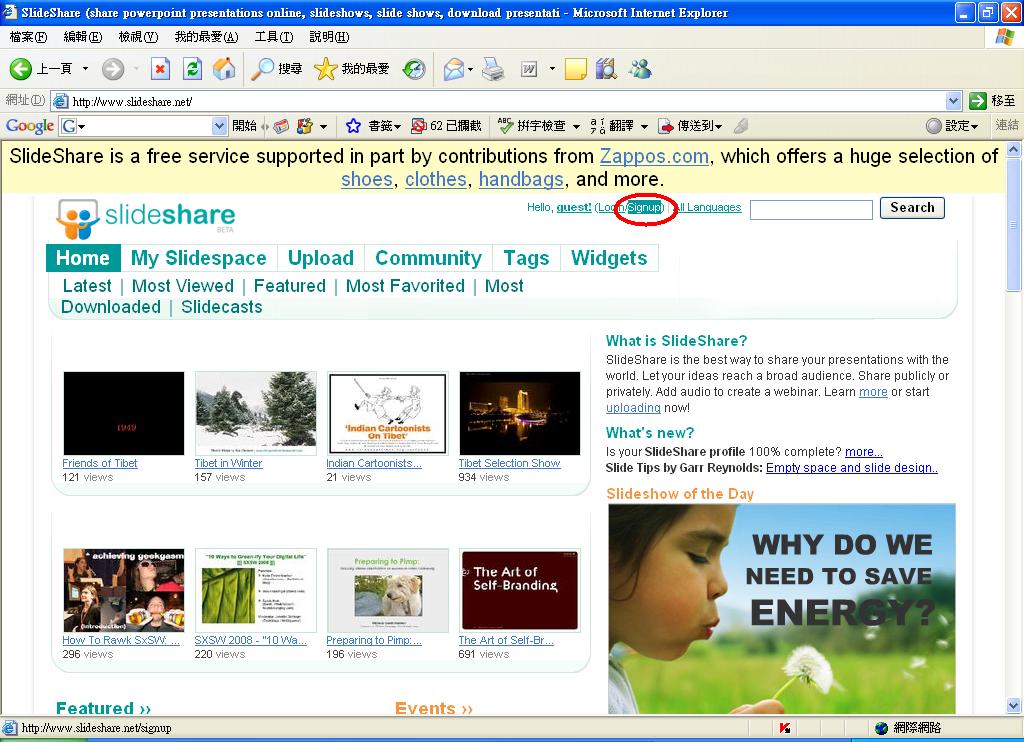
Task: Open Favorites star in IE toolbar
Action: pyautogui.click(x=325, y=69)
